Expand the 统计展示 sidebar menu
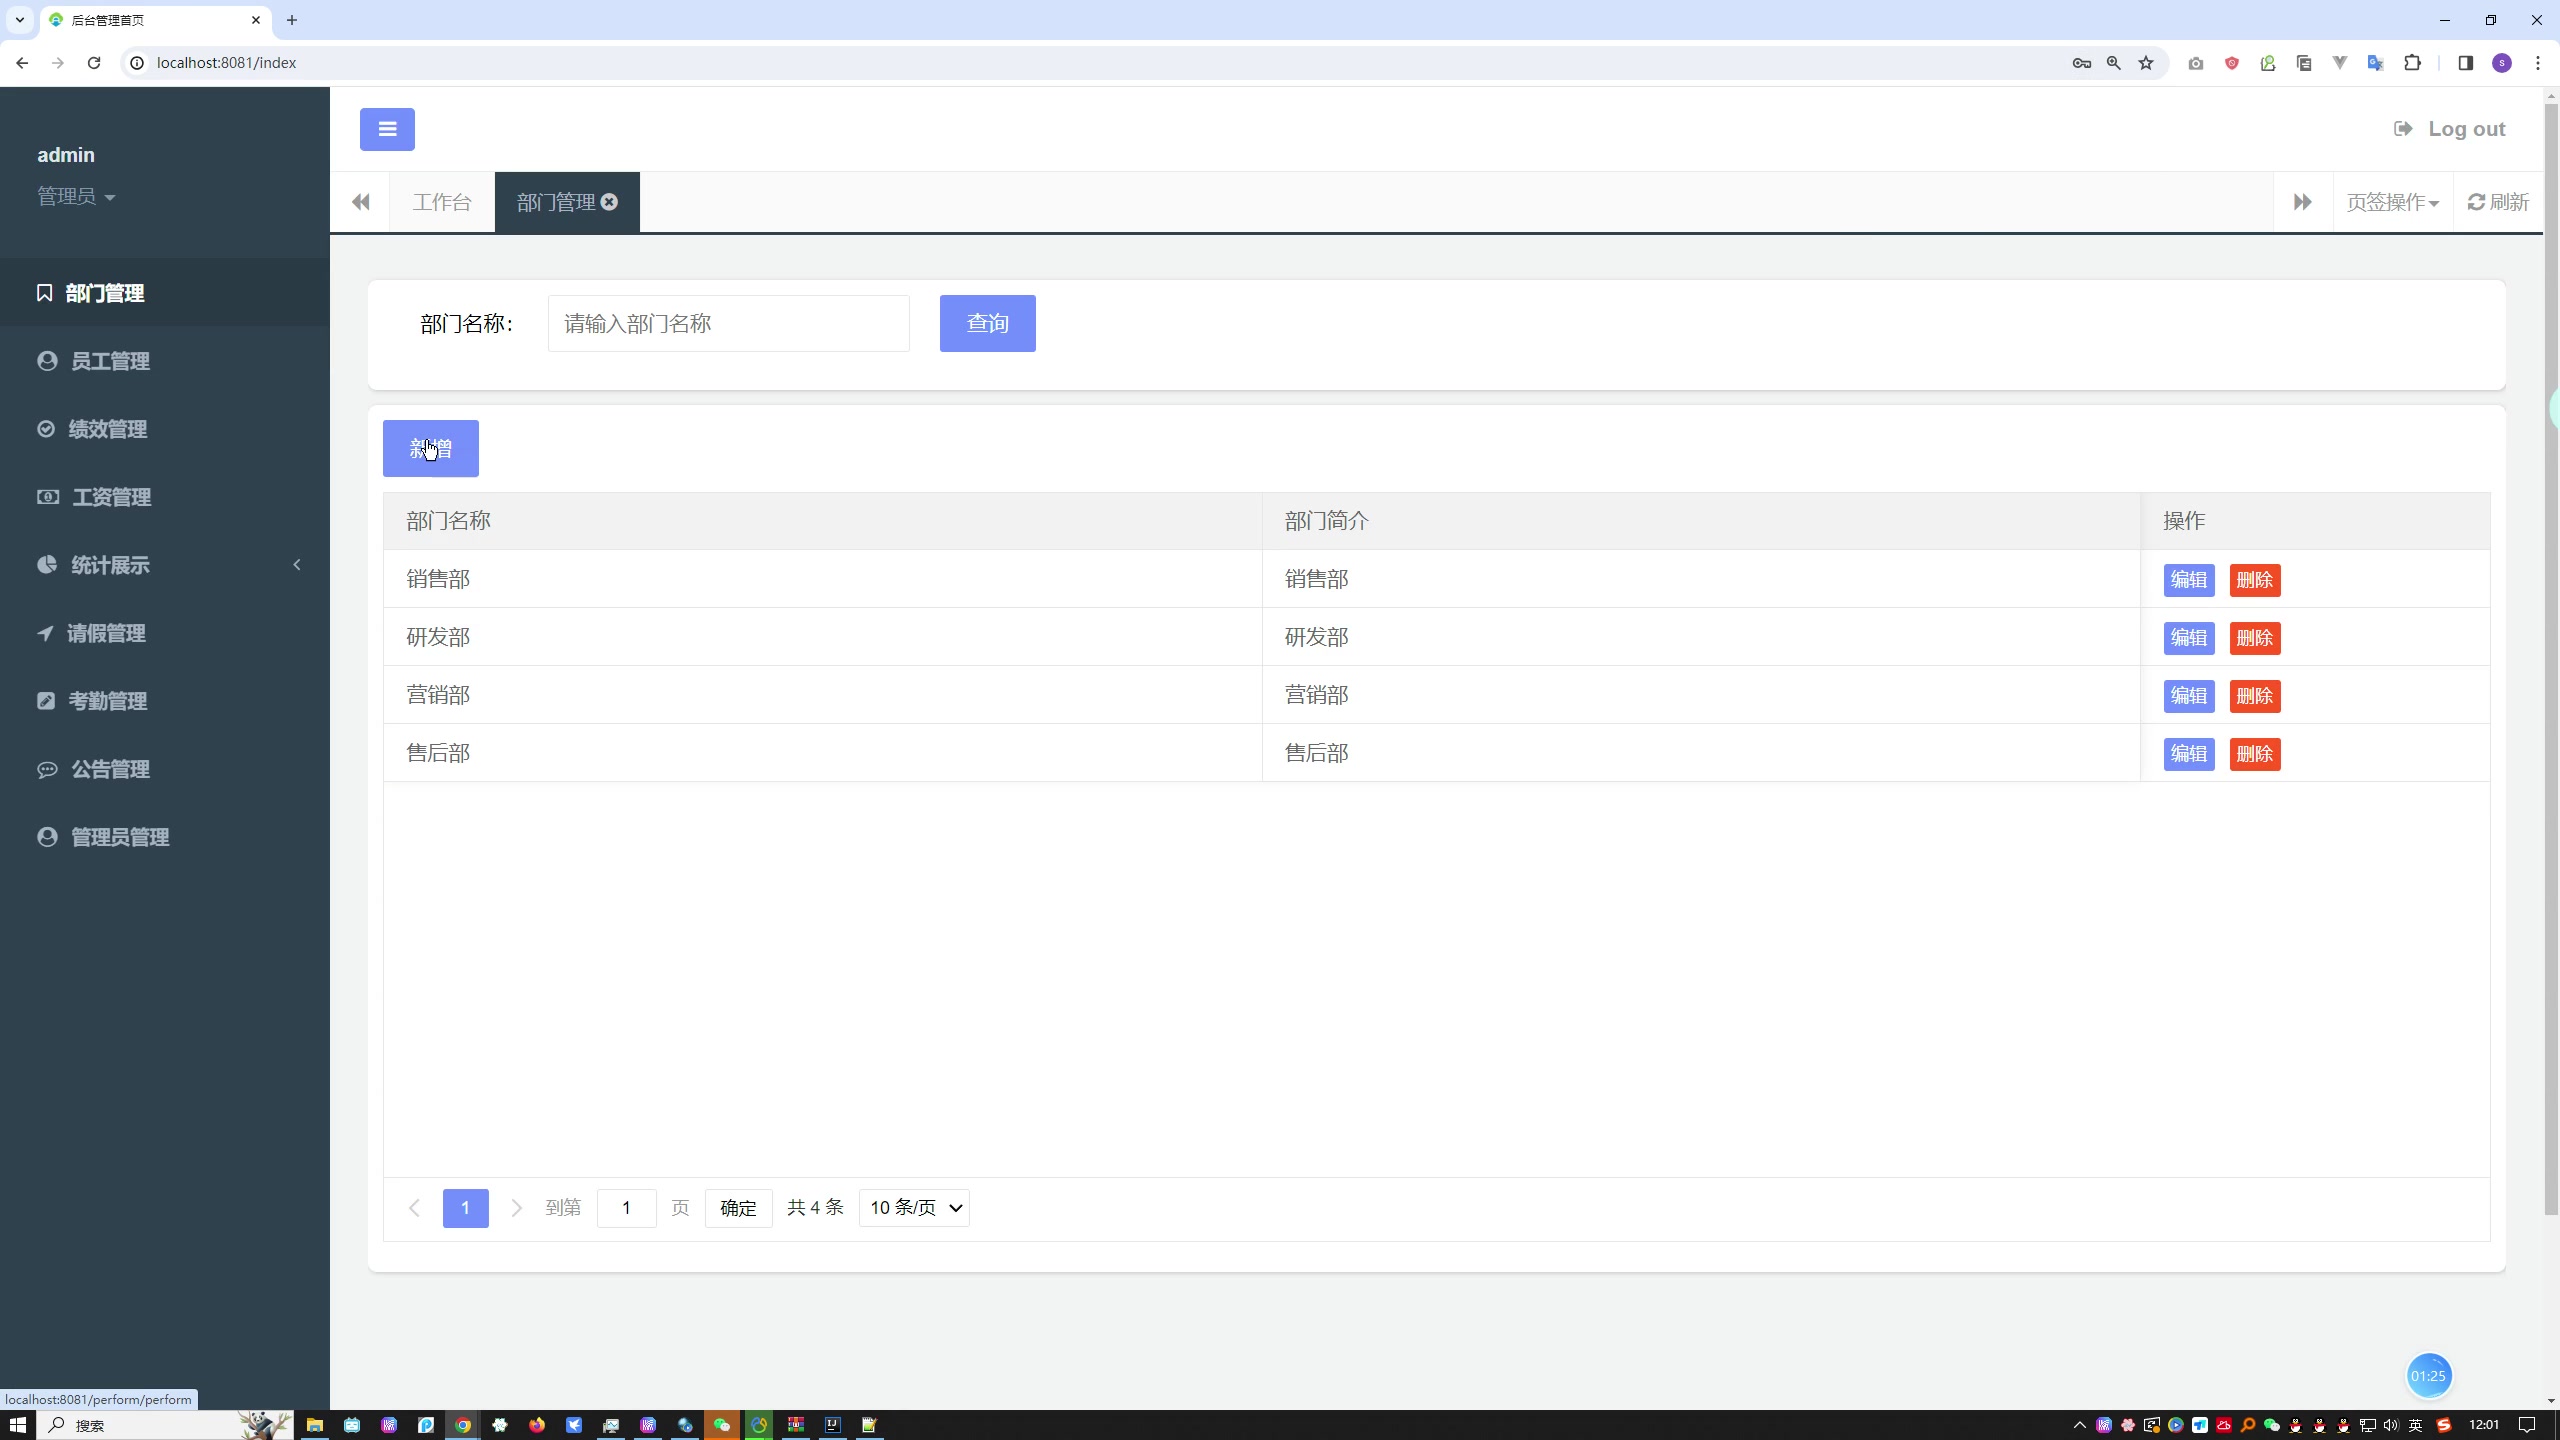 coord(165,565)
